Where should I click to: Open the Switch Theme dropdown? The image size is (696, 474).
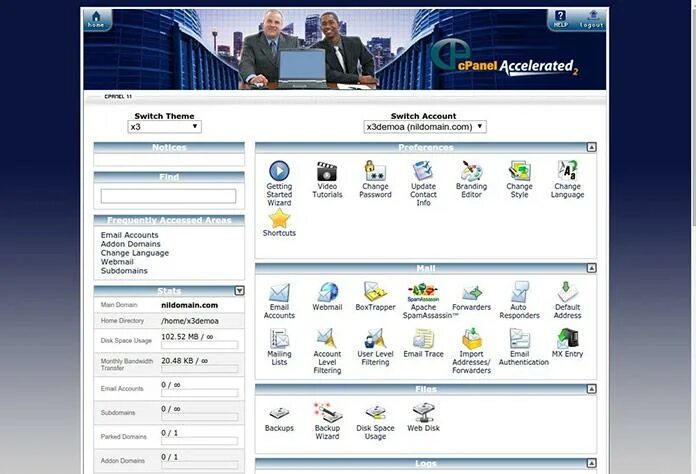click(164, 126)
